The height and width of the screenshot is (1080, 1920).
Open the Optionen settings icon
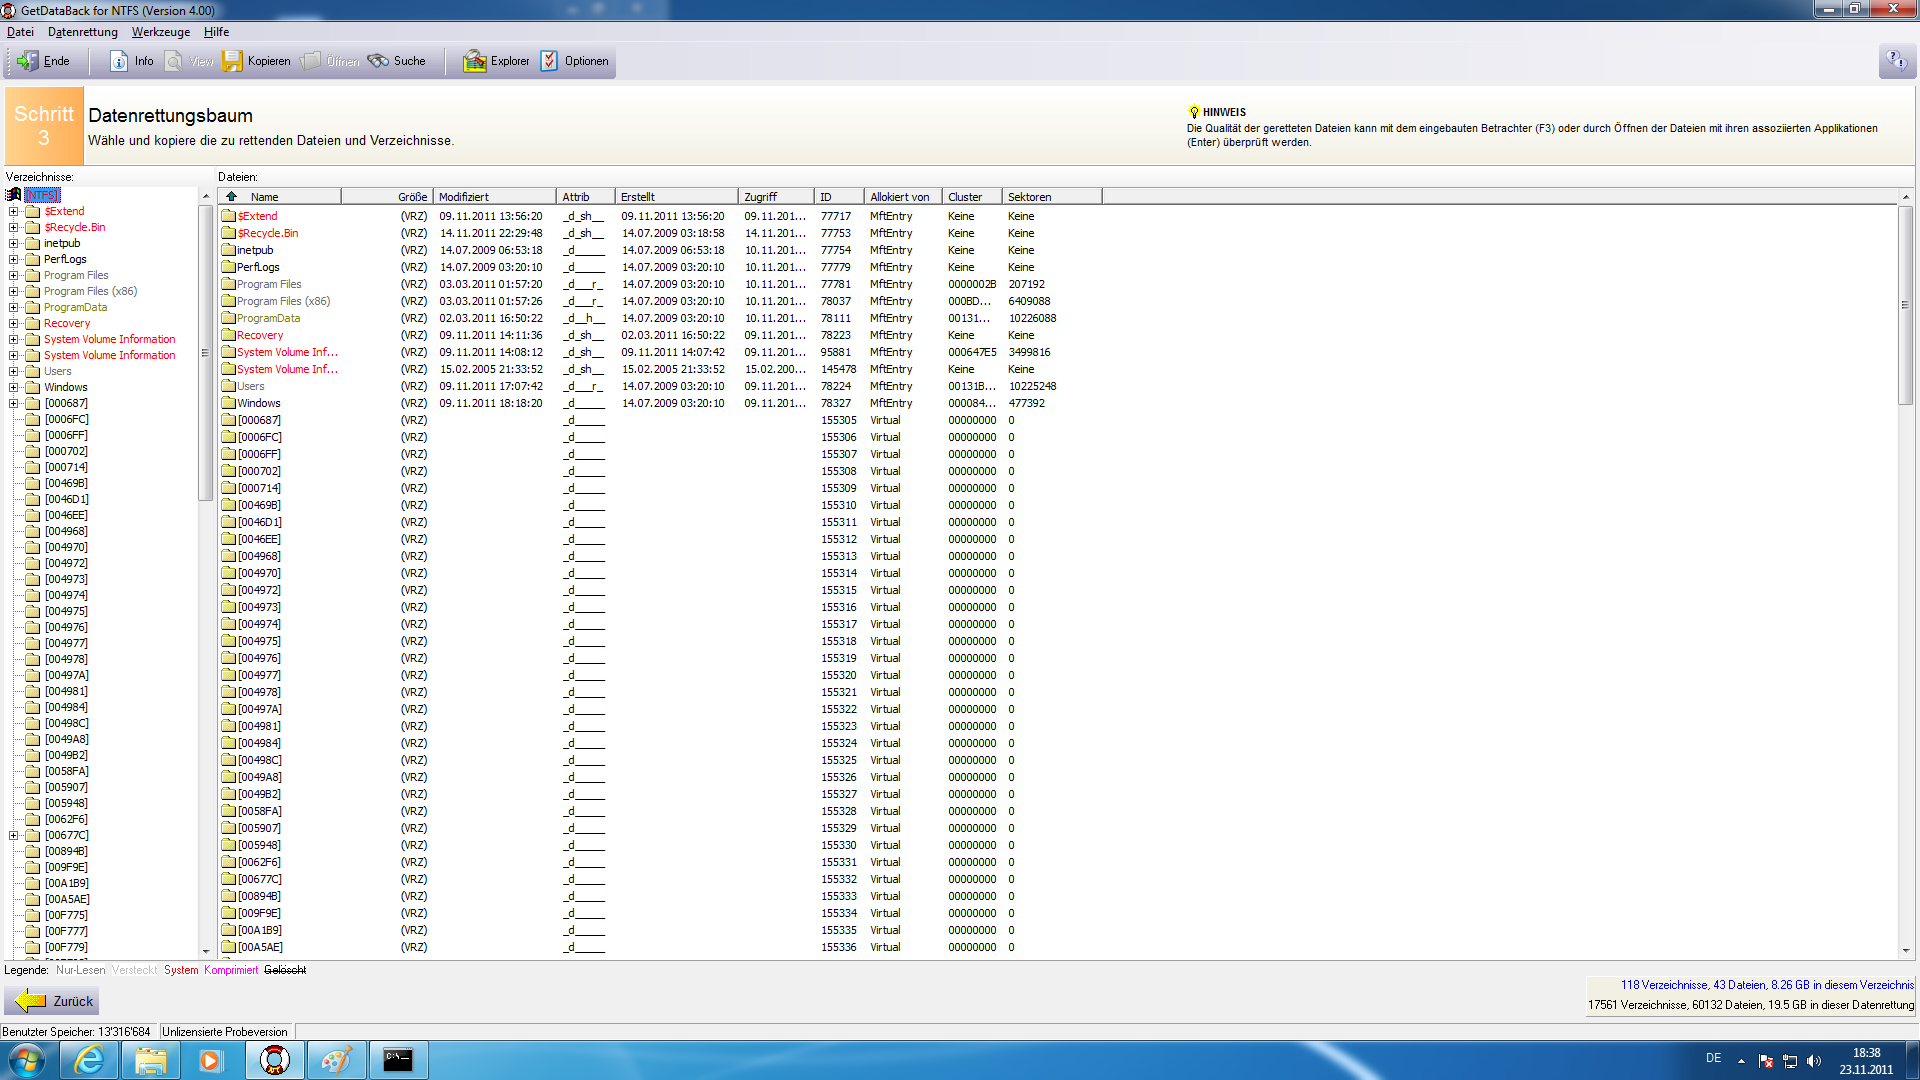(549, 61)
